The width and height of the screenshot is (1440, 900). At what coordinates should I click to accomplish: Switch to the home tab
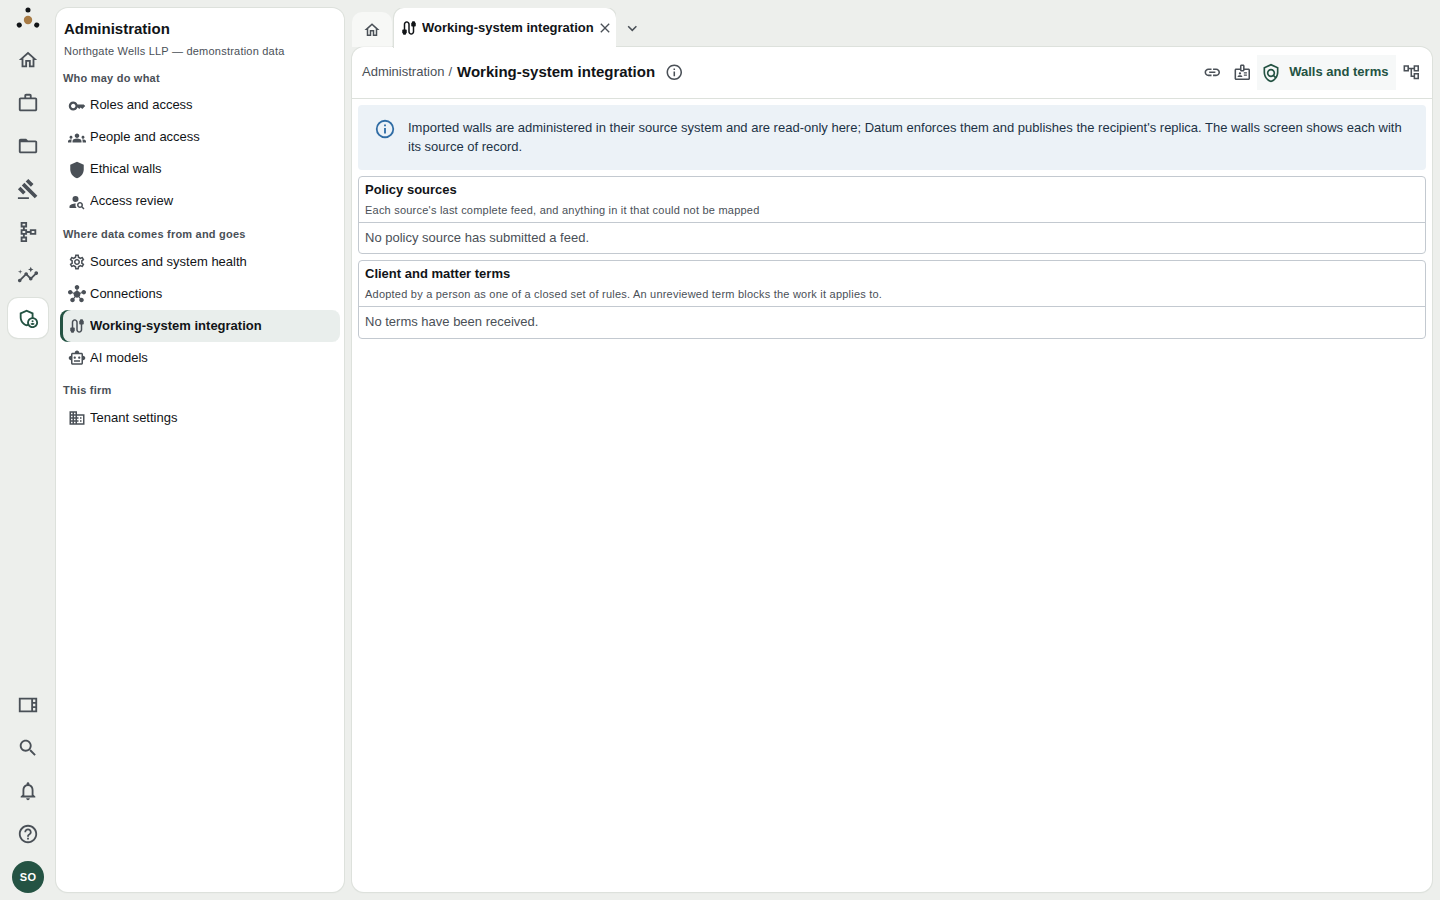pos(372,29)
